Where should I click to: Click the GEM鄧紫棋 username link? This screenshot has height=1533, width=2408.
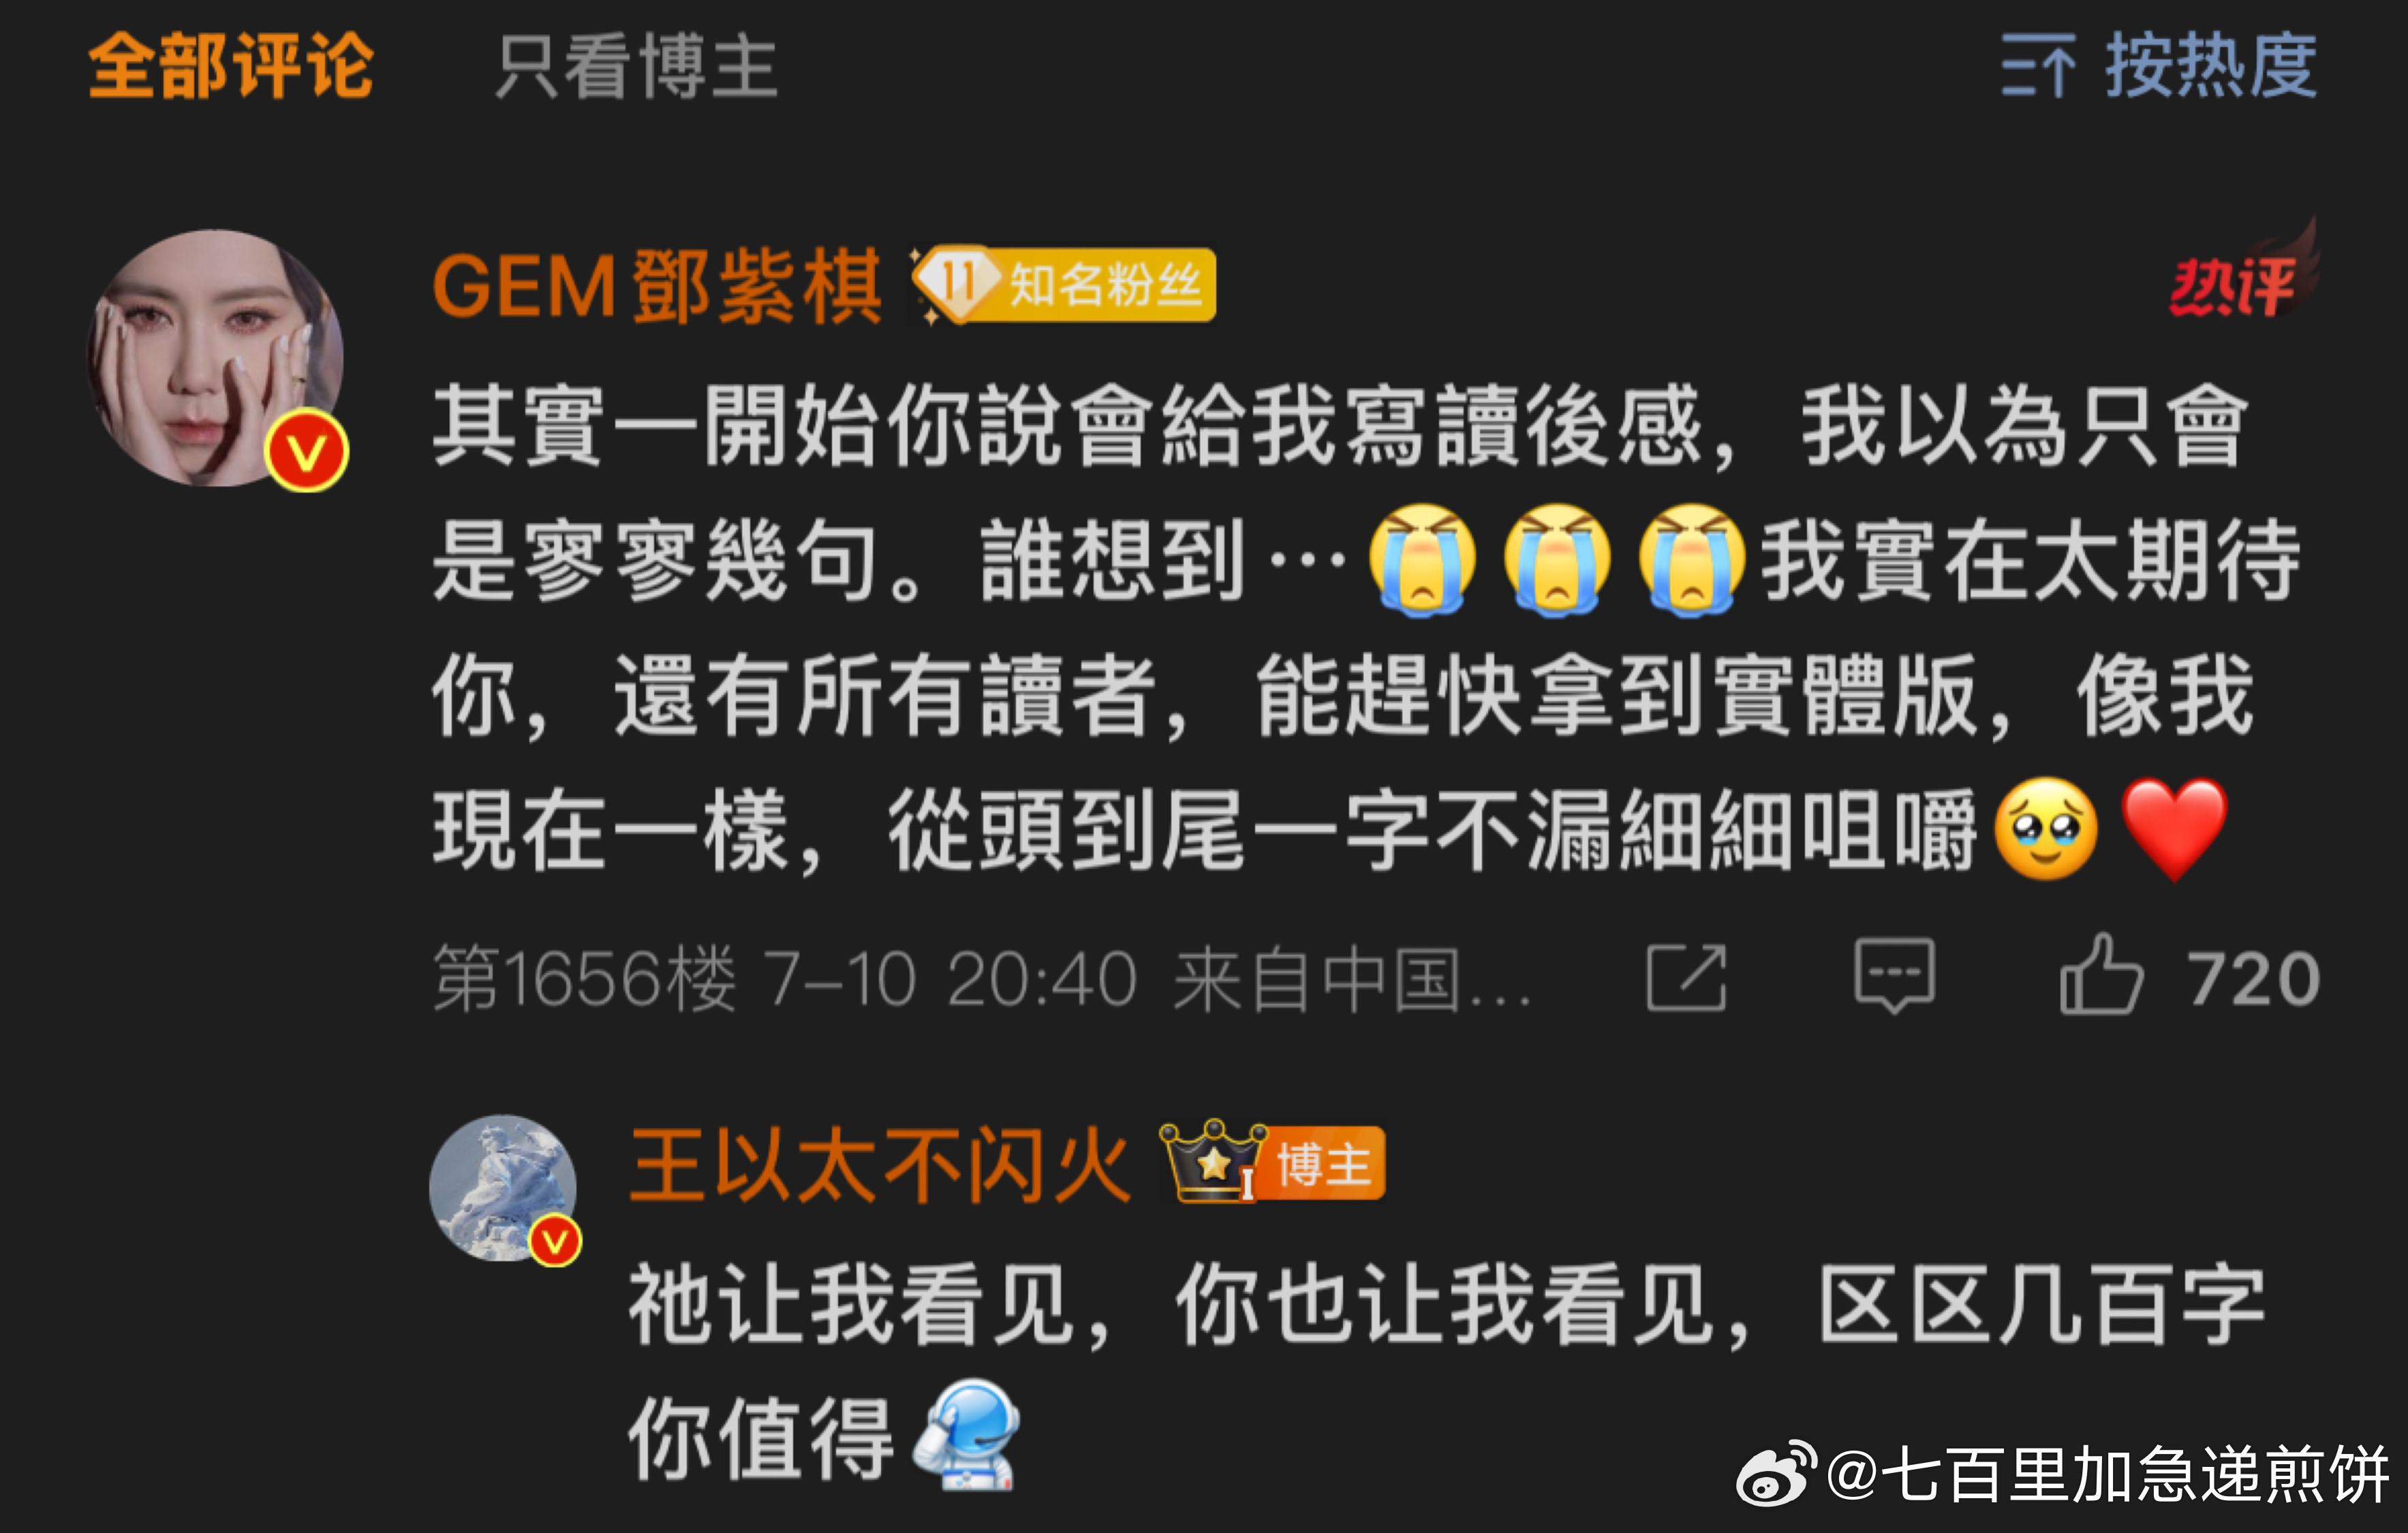657,287
